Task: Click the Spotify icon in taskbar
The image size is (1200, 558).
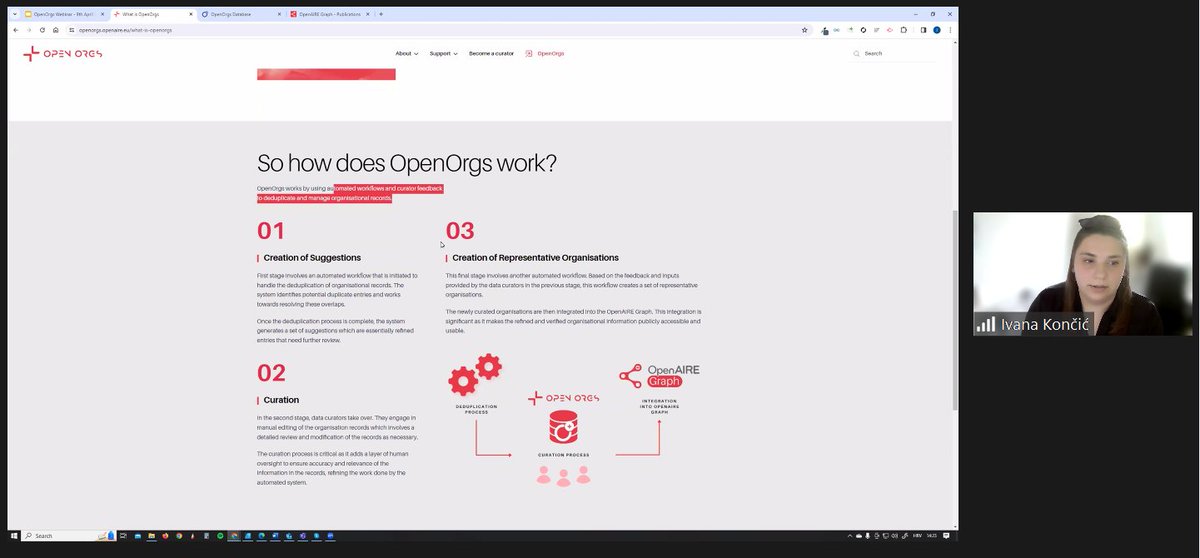Action: (220, 535)
